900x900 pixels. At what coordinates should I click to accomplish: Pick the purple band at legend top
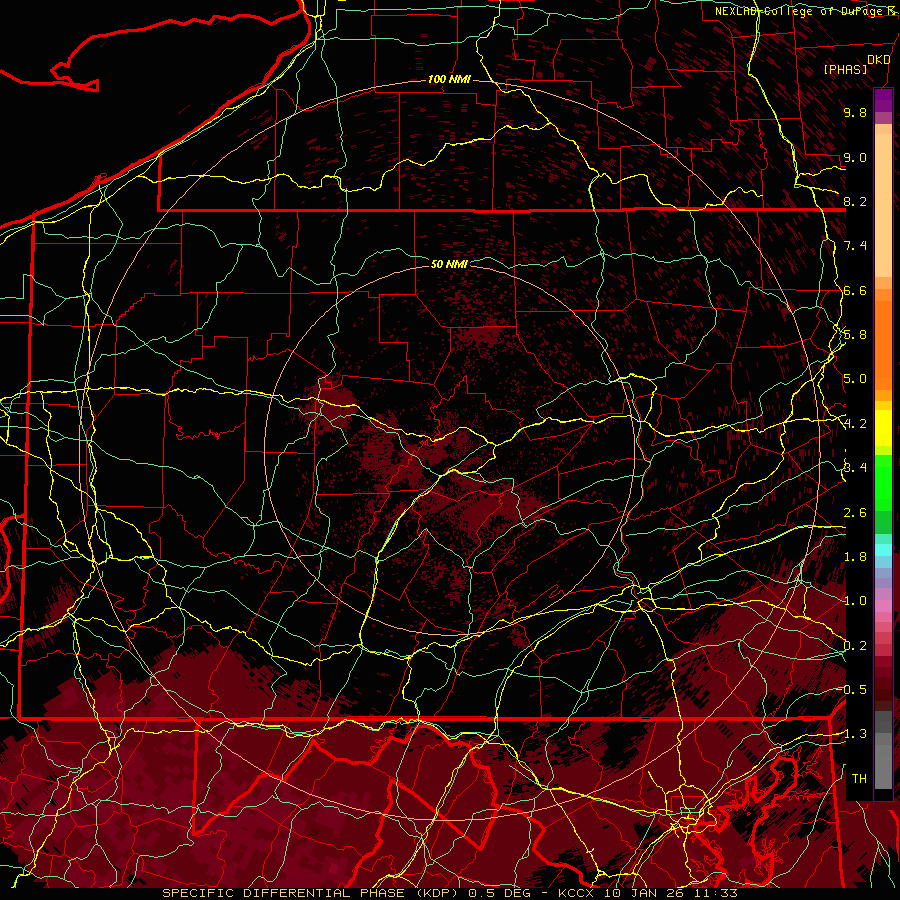pyautogui.click(x=883, y=100)
